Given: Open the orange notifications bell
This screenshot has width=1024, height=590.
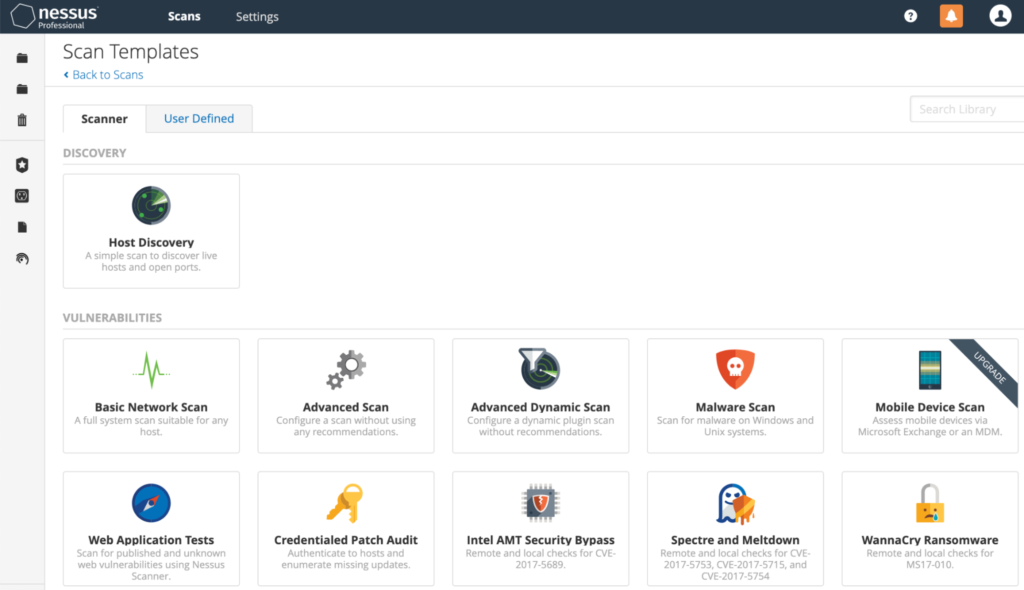Looking at the screenshot, I should coord(951,16).
